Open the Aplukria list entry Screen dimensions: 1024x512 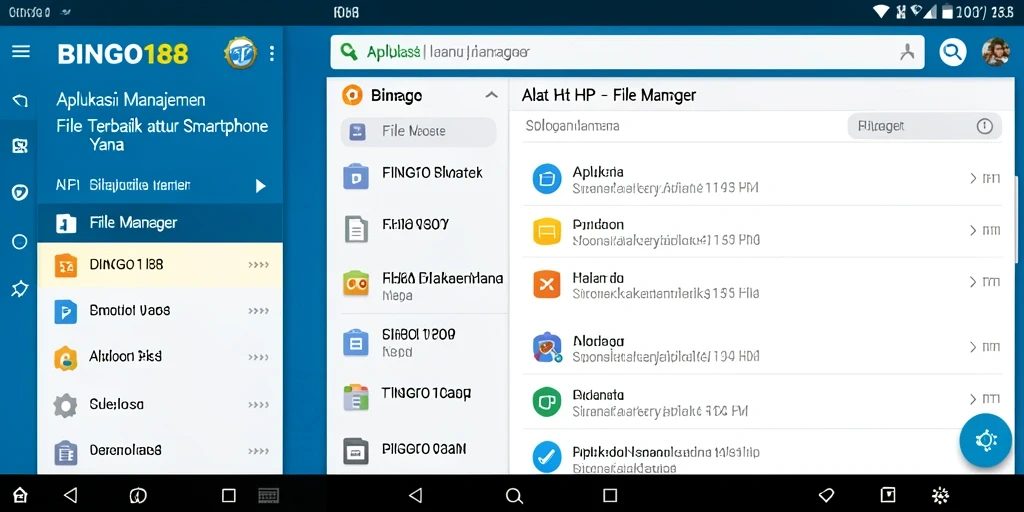(x=765, y=180)
